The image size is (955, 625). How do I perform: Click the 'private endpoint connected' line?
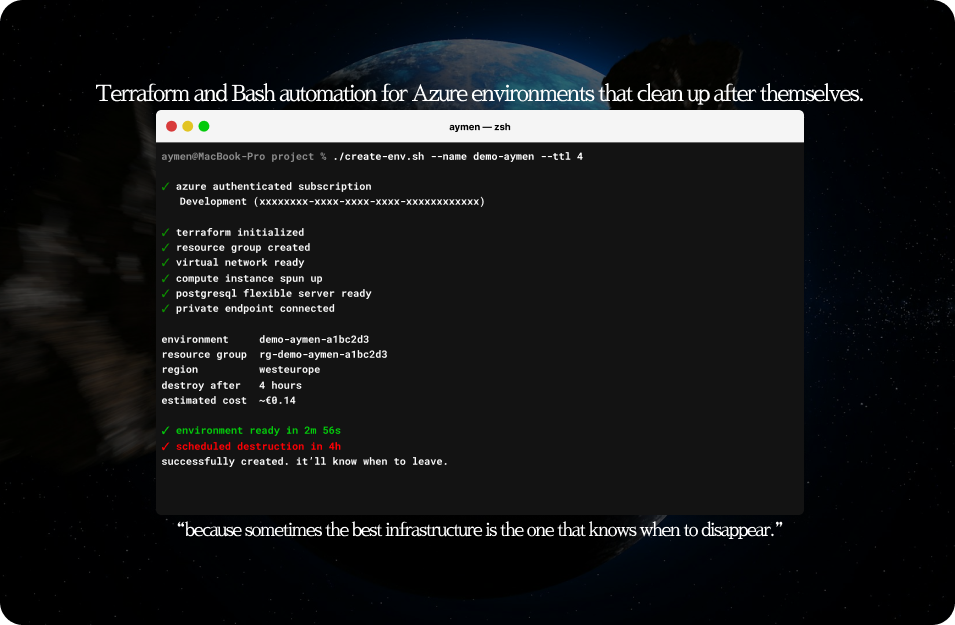point(248,309)
